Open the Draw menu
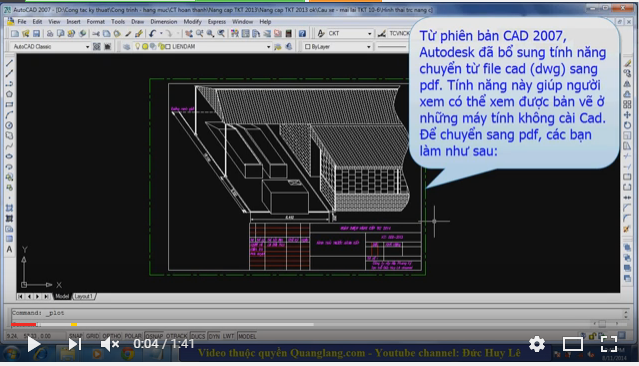The image size is (639, 366). click(137, 22)
